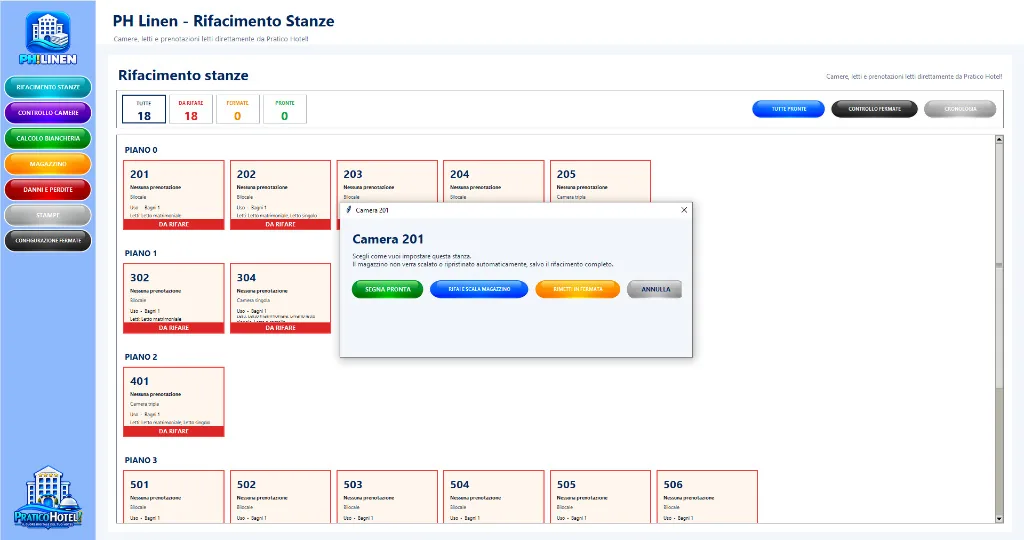
Task: Click the room list scrollbar down arrow
Action: 999,518
